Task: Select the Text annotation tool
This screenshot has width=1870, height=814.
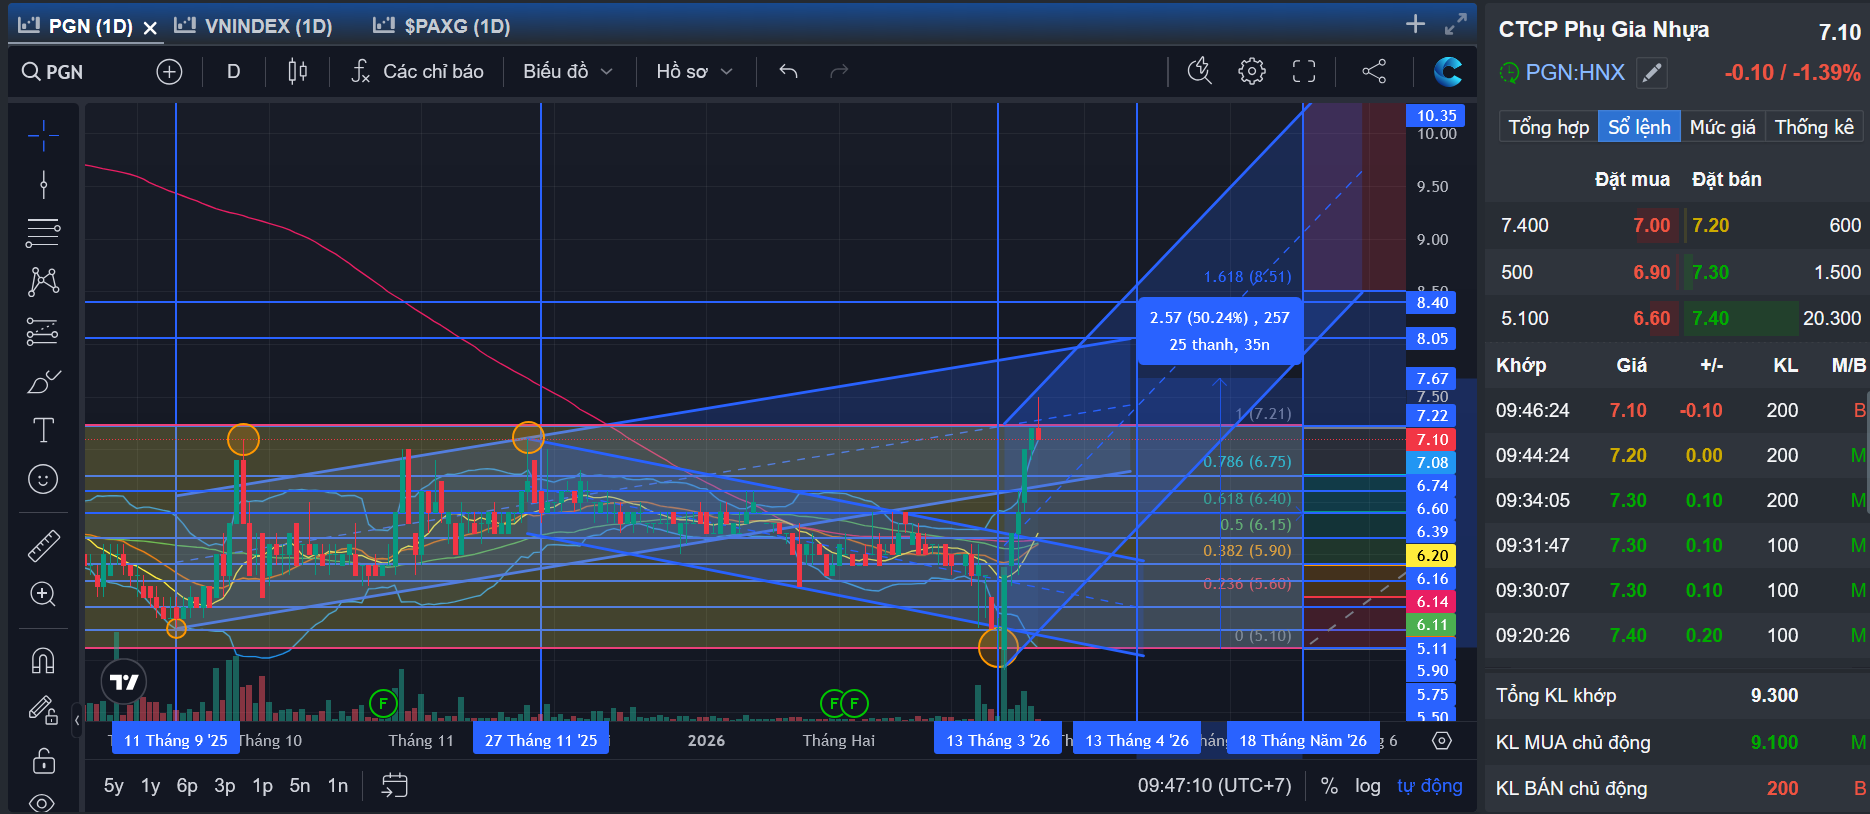Action: tap(43, 430)
